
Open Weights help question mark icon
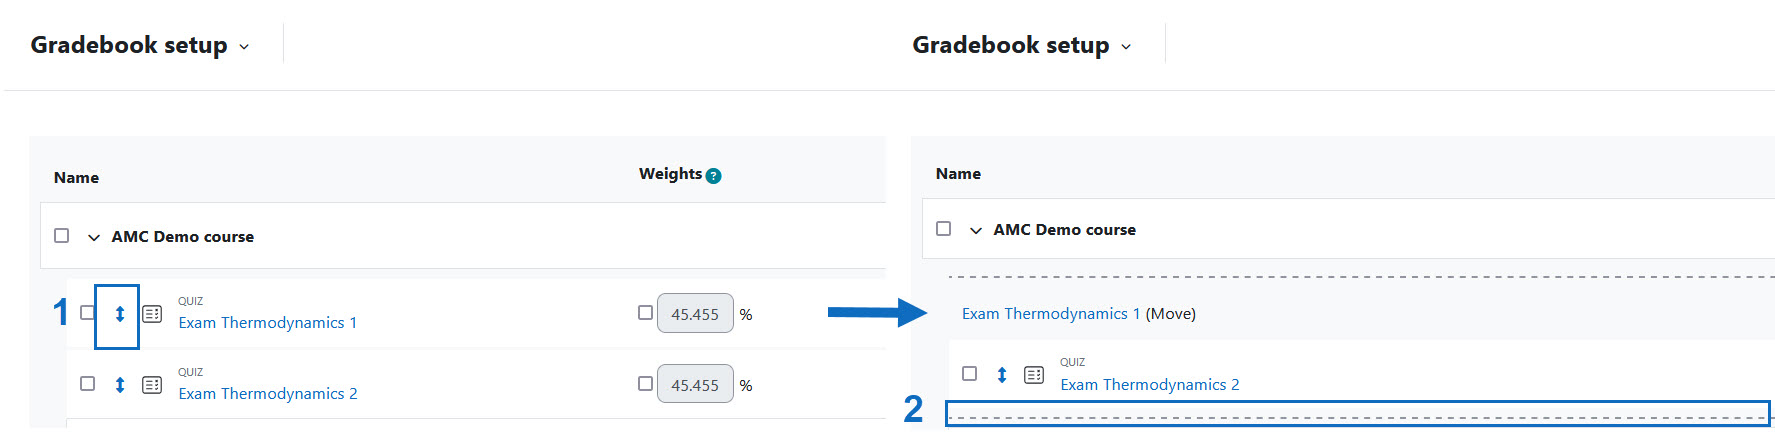point(713,176)
